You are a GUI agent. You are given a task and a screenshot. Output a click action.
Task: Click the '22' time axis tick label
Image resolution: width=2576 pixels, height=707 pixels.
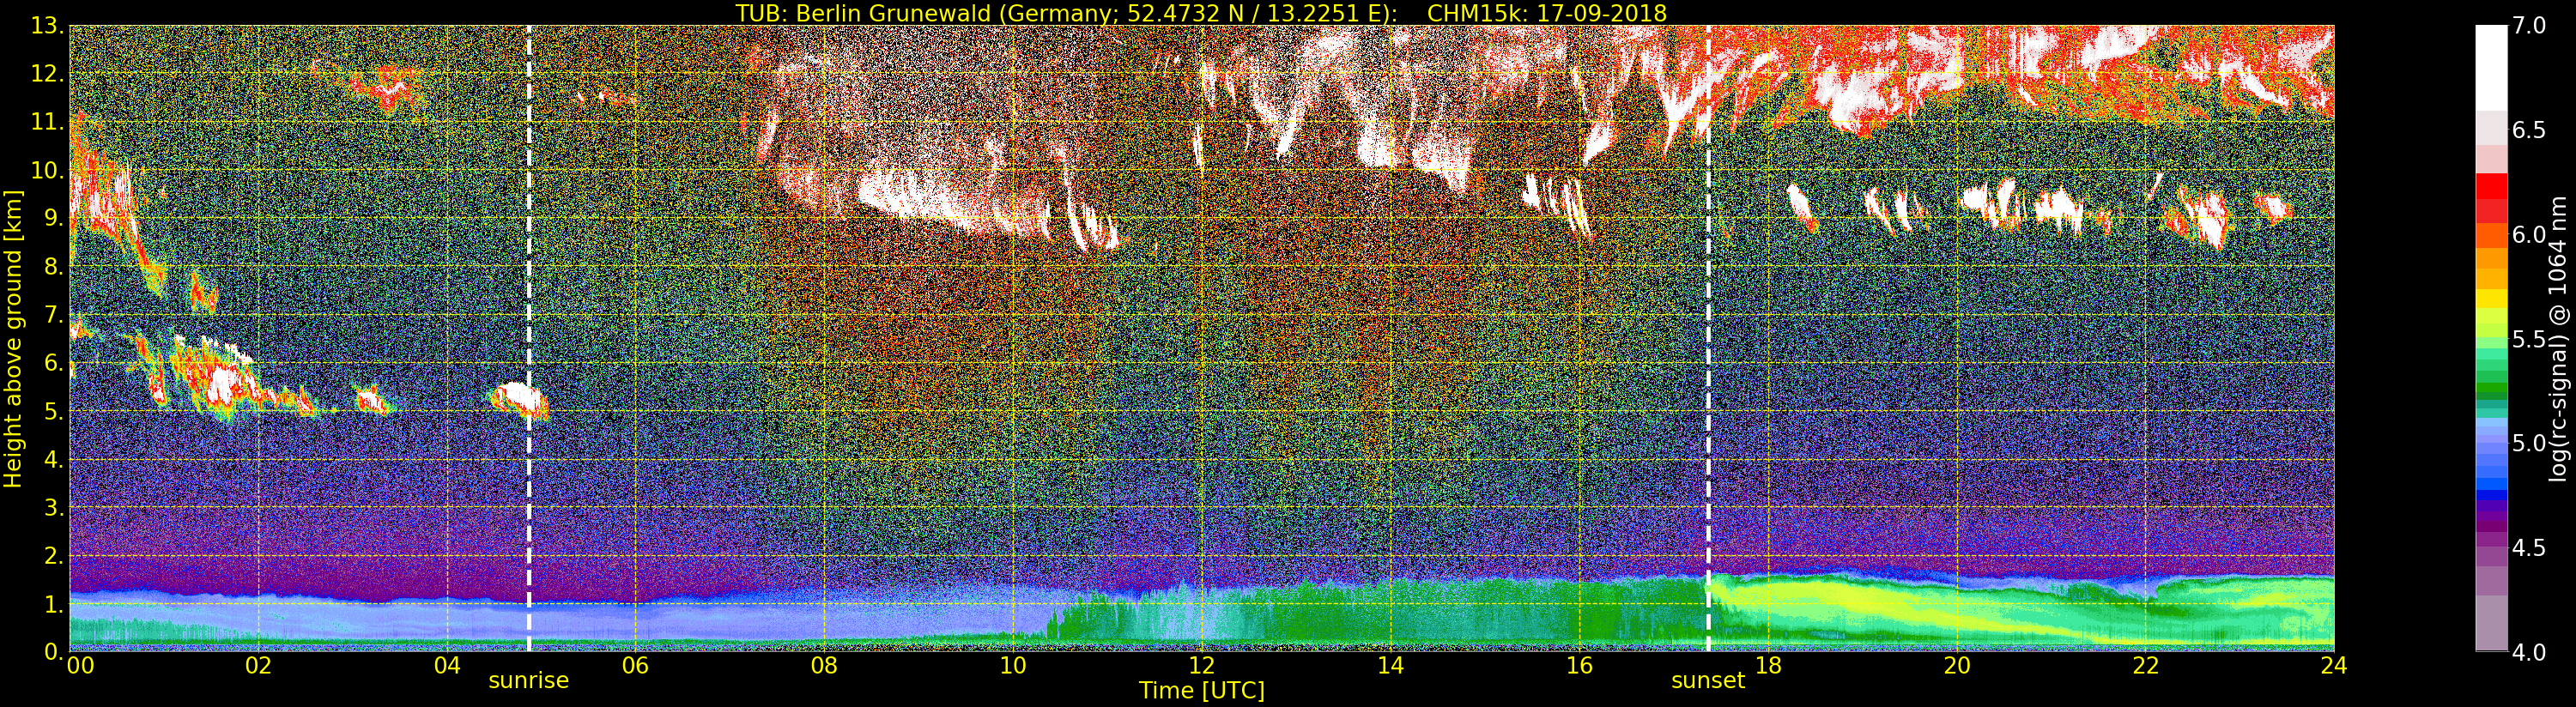[x=2146, y=666]
